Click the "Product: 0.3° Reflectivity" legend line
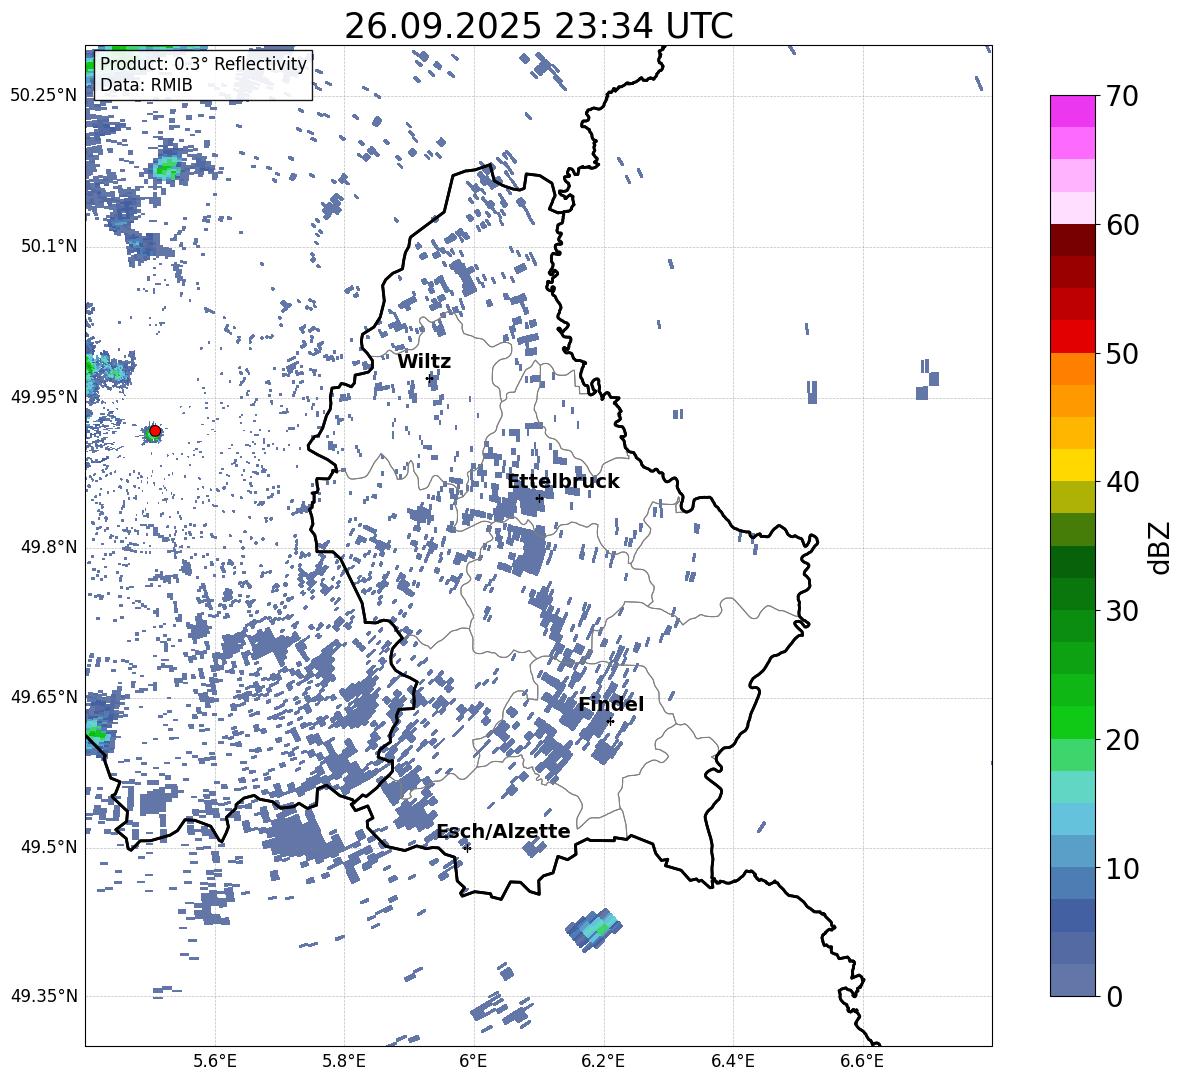The height and width of the screenshot is (1081, 1184). point(203,64)
